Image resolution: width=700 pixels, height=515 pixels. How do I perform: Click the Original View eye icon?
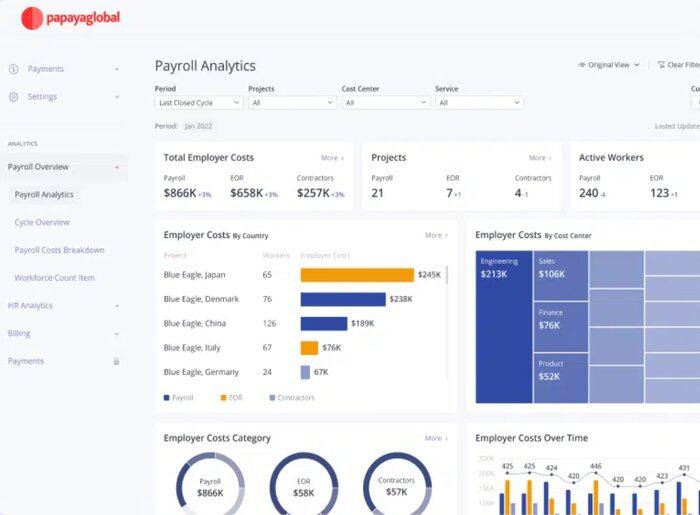(582, 65)
